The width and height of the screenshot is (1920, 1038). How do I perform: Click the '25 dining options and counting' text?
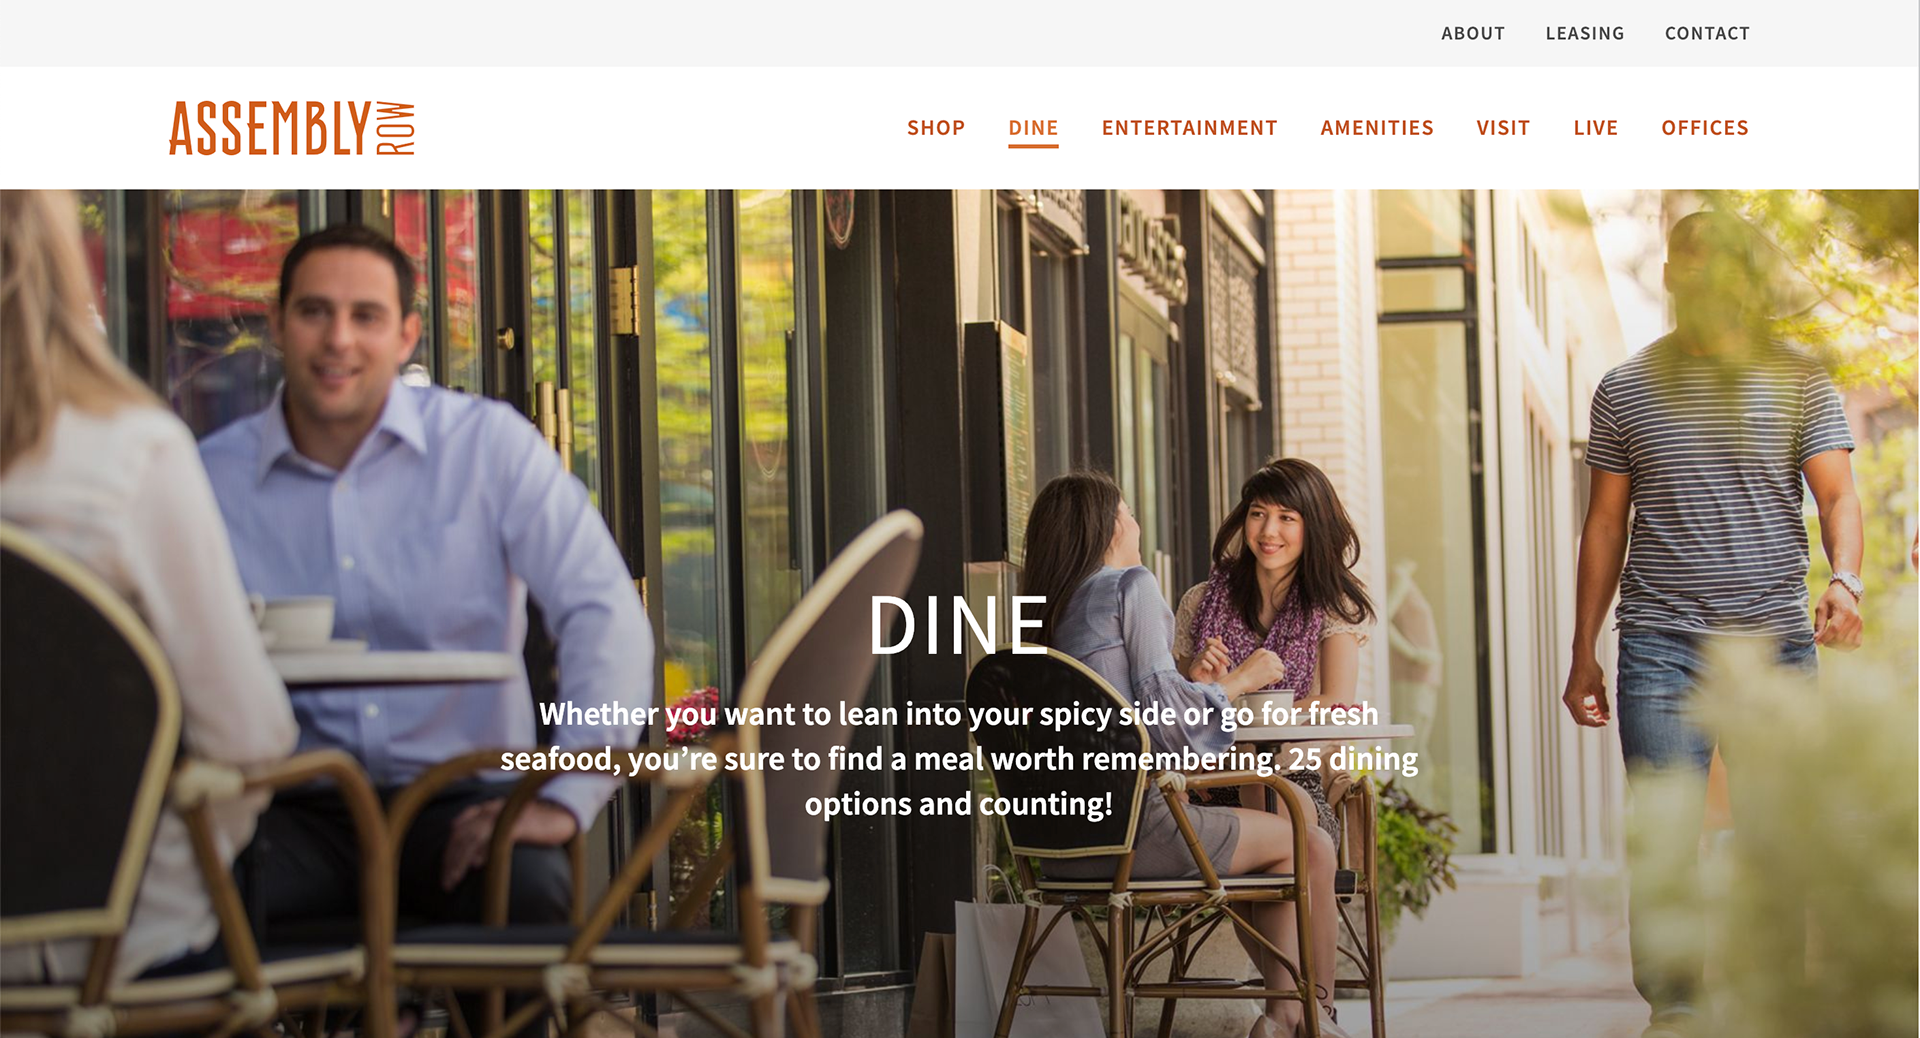click(1112, 781)
